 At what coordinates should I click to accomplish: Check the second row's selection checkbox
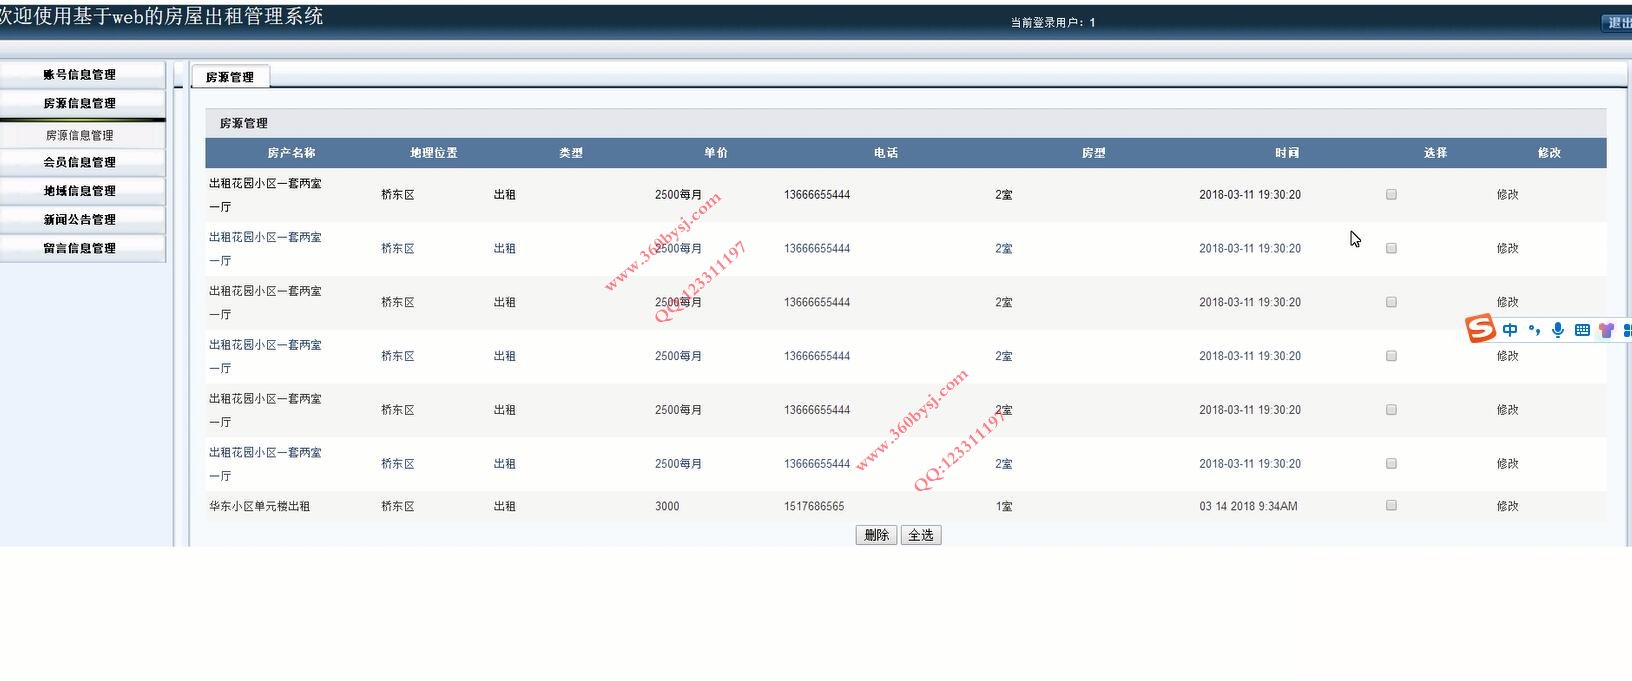pyautogui.click(x=1391, y=248)
